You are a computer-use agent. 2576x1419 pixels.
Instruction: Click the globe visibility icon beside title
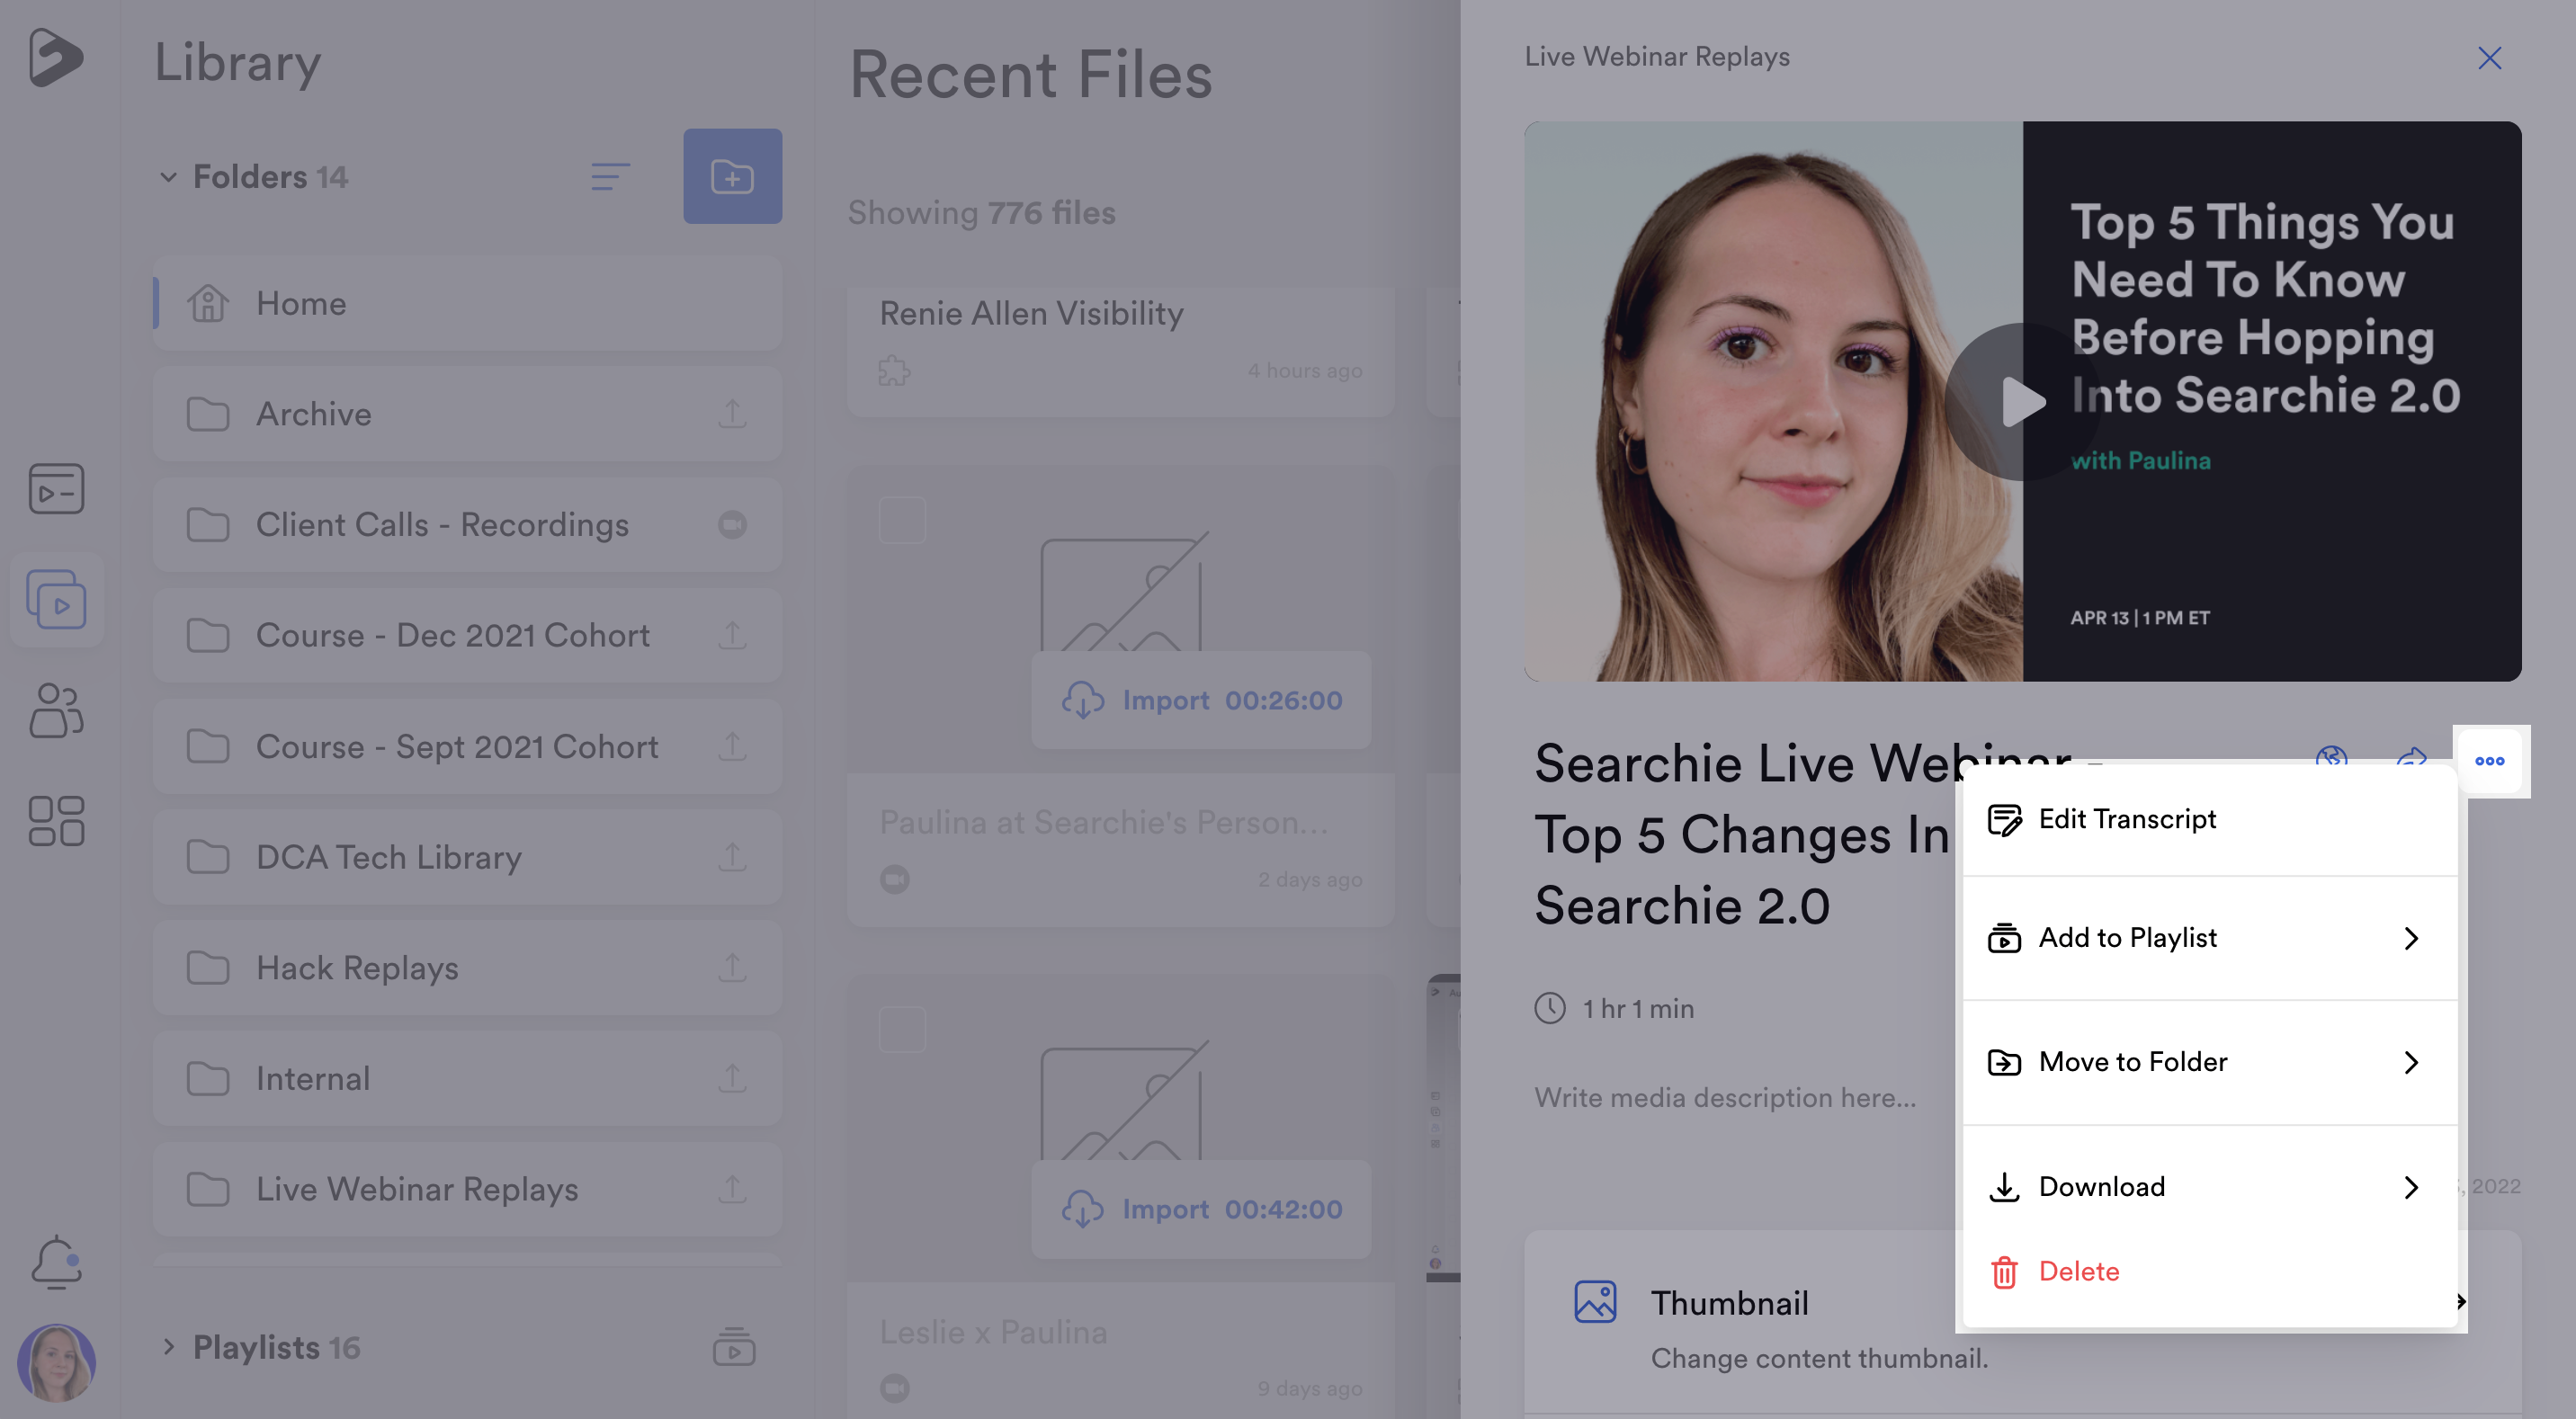[x=2332, y=757]
